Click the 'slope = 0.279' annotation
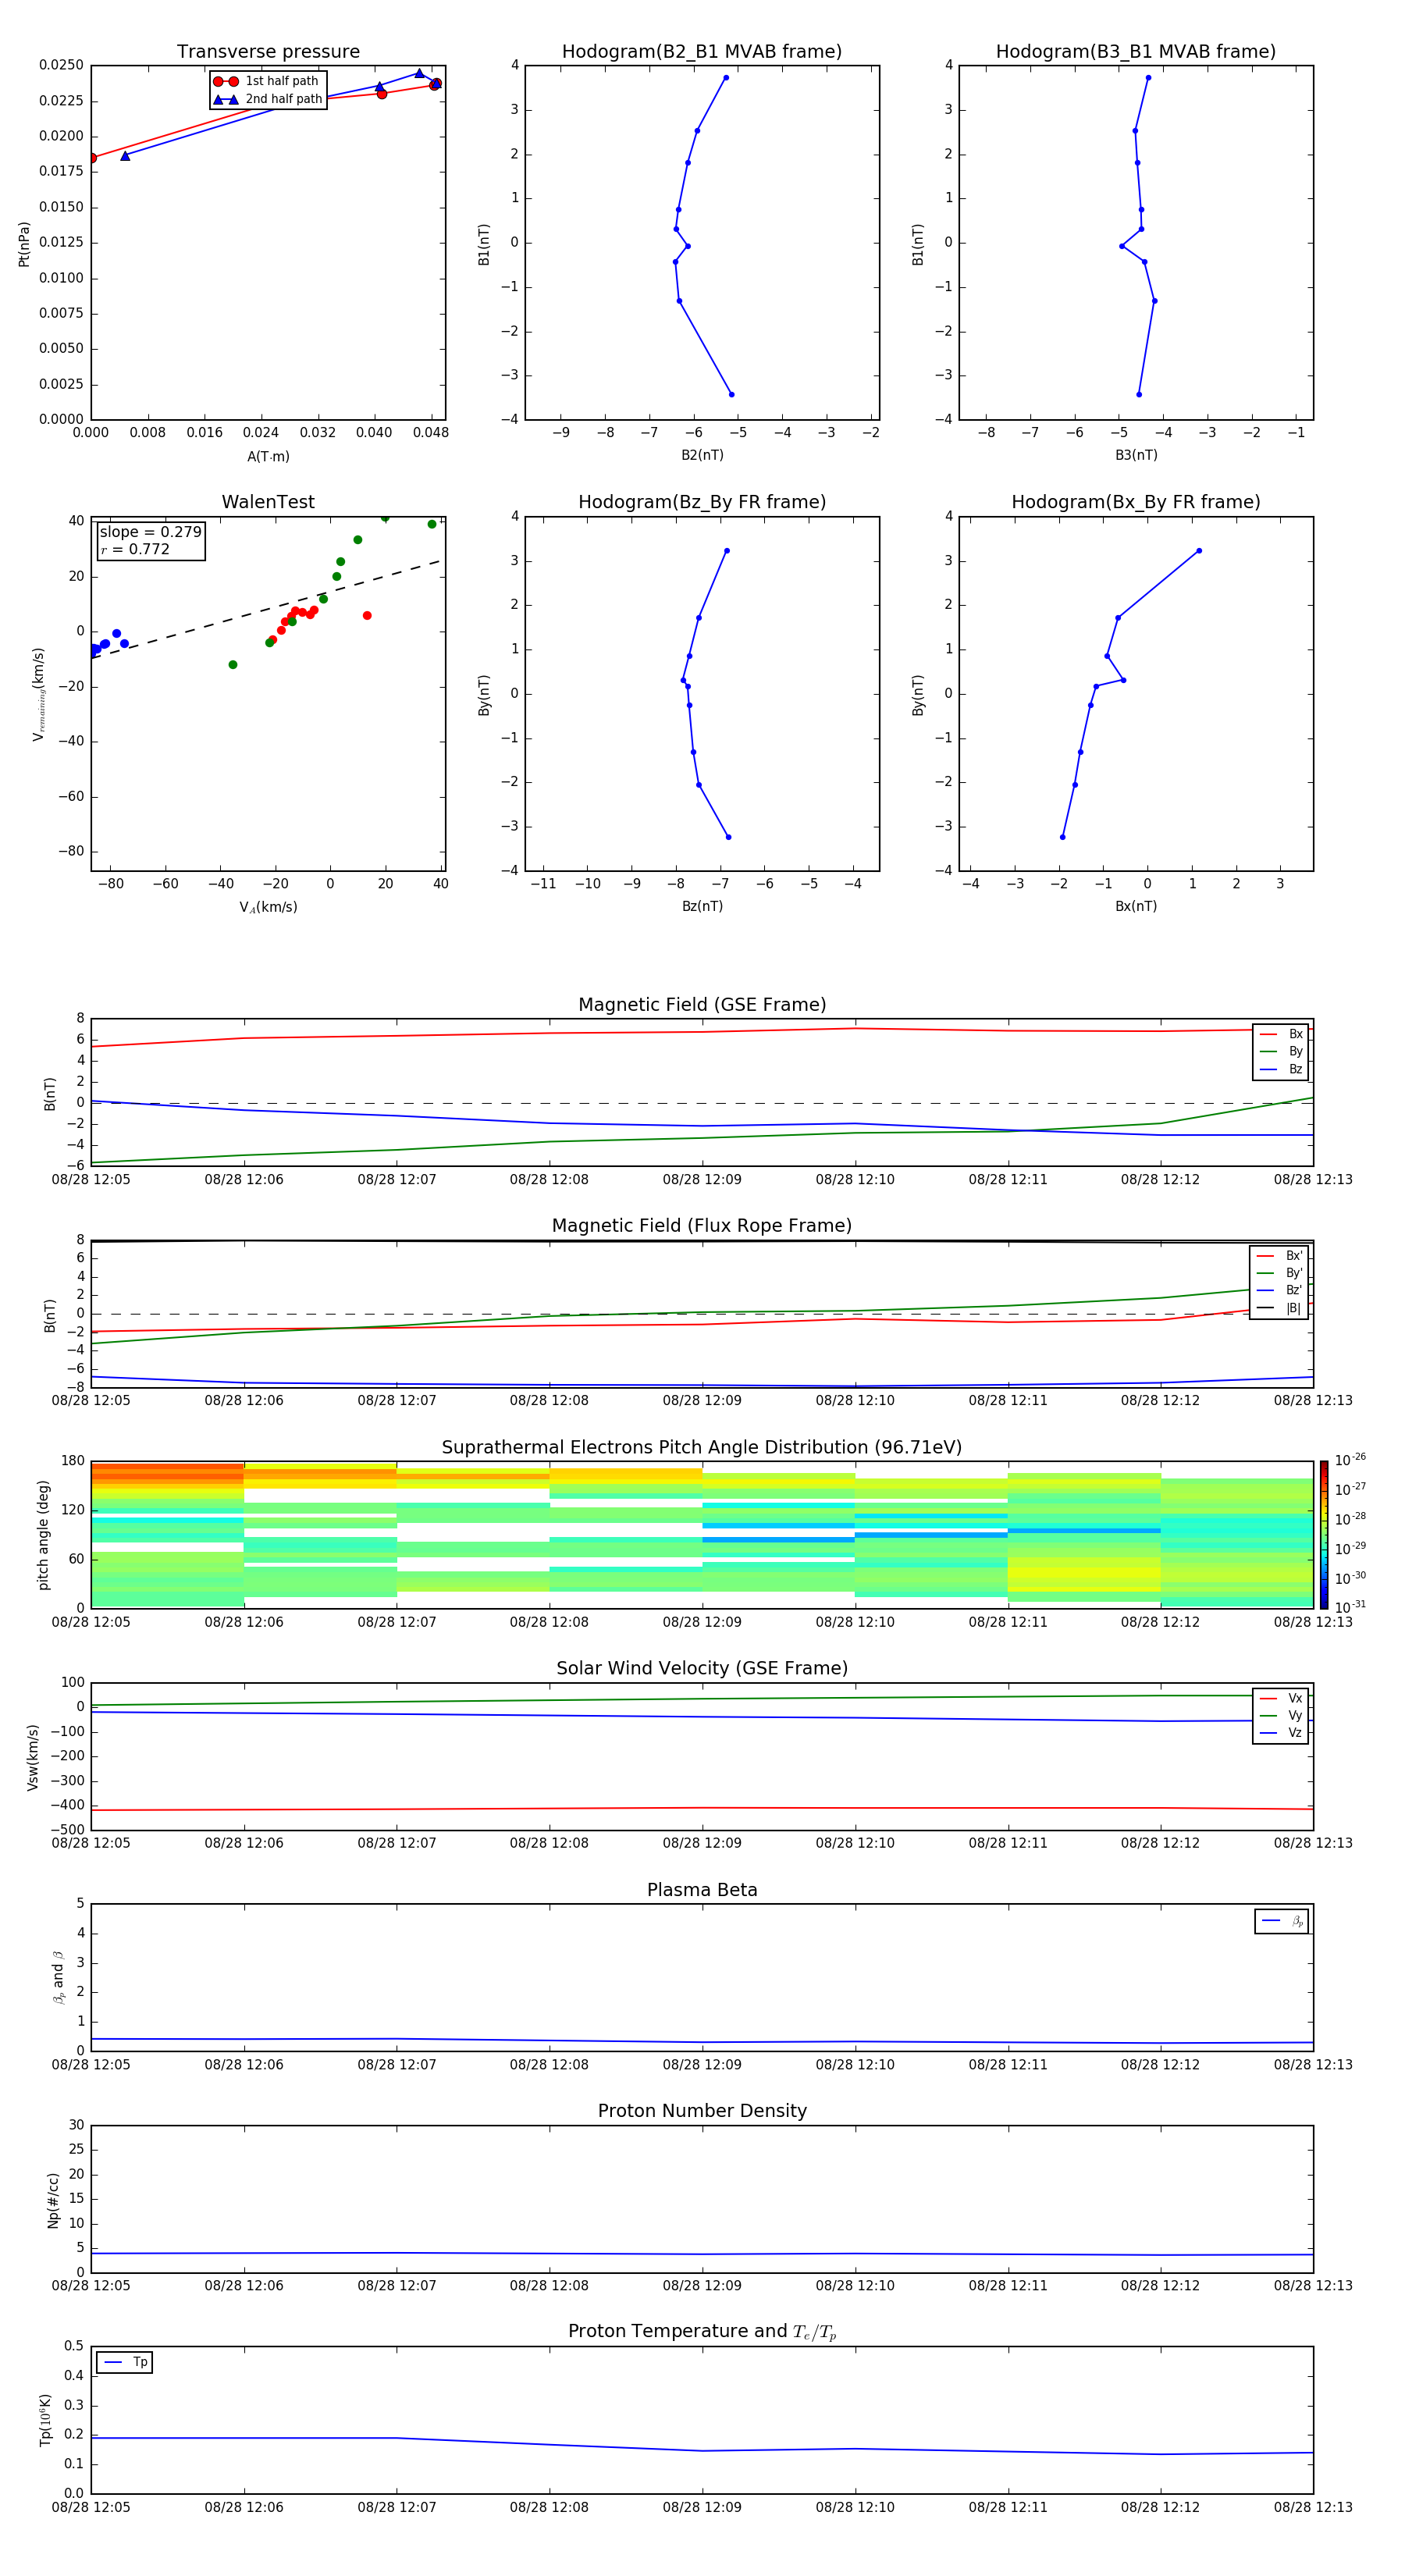Viewport: 1405px width, 2576px height. 150,532
